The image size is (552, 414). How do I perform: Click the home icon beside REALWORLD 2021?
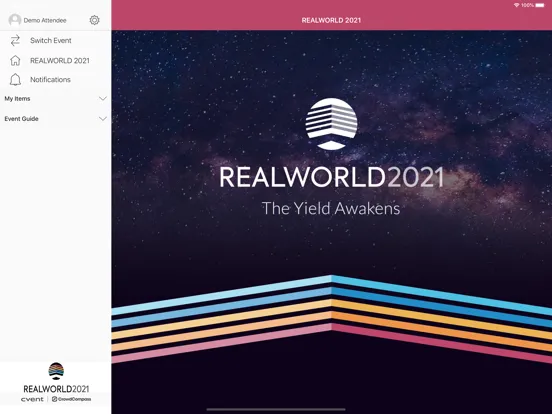[15, 61]
